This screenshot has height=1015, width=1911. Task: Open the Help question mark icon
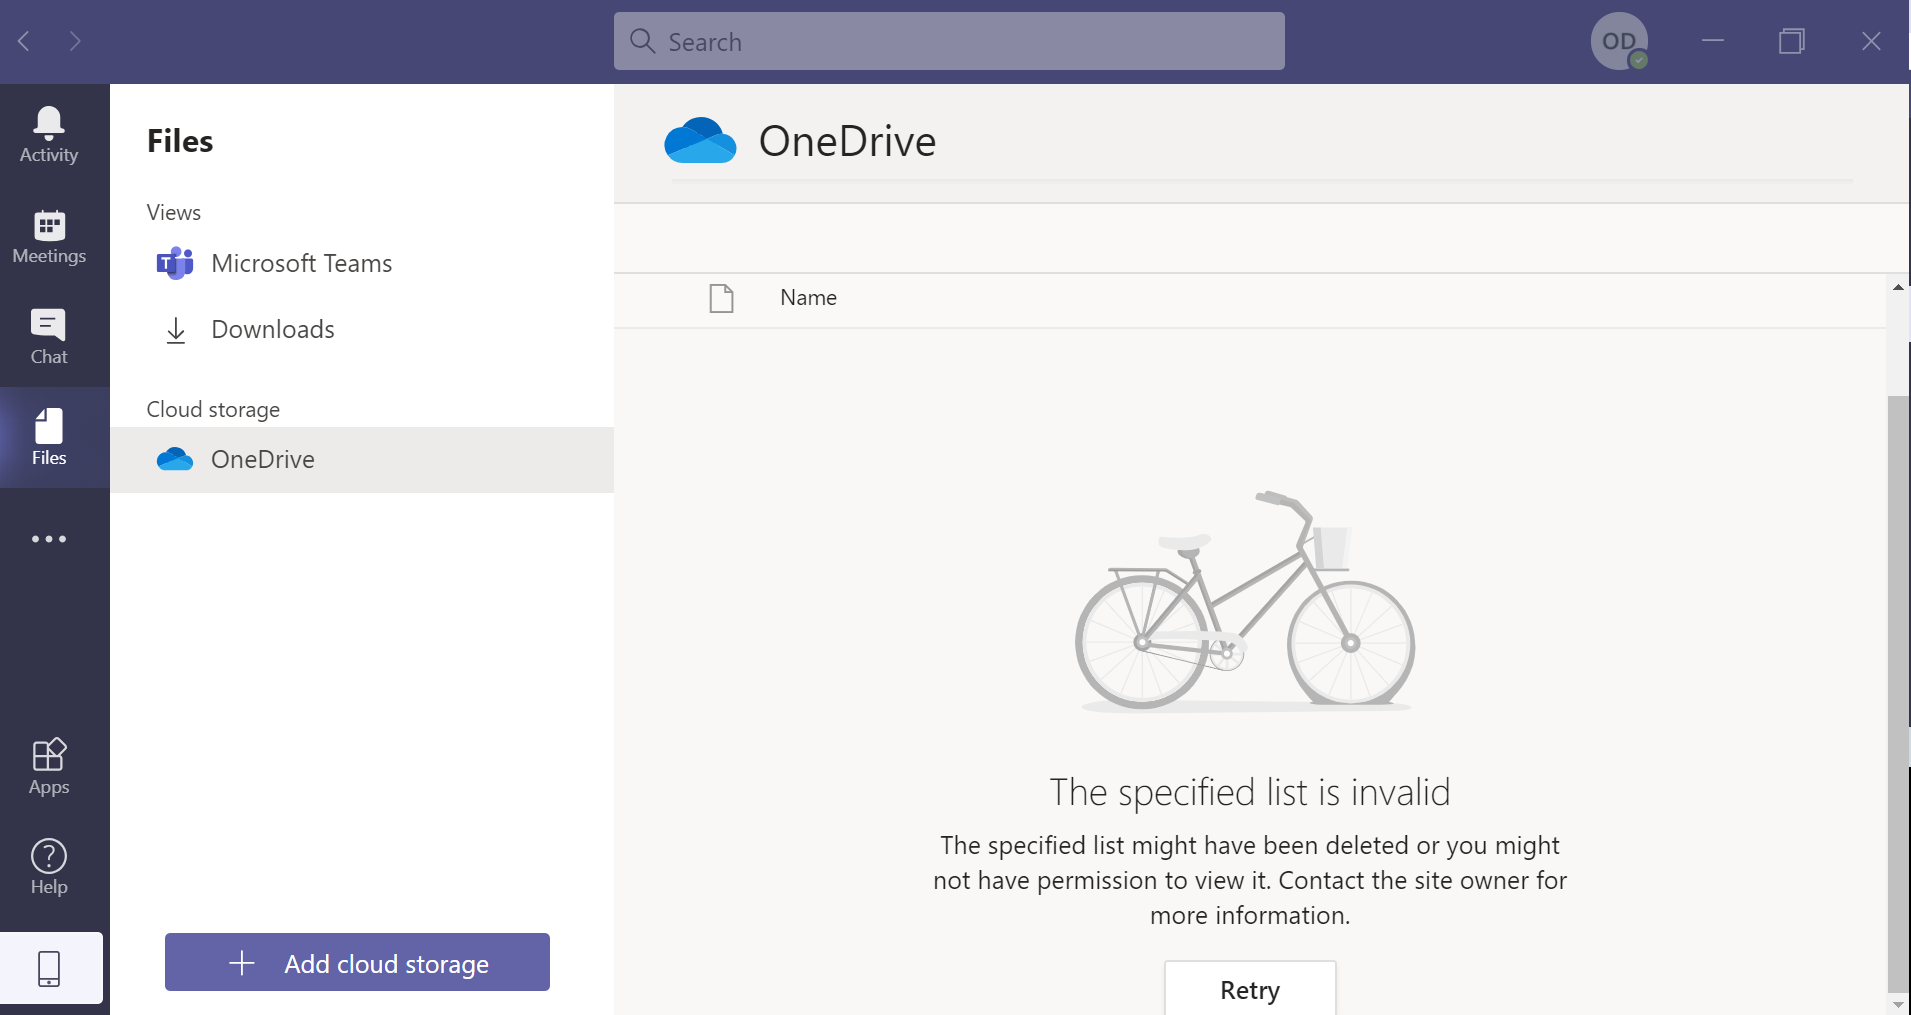pos(49,866)
